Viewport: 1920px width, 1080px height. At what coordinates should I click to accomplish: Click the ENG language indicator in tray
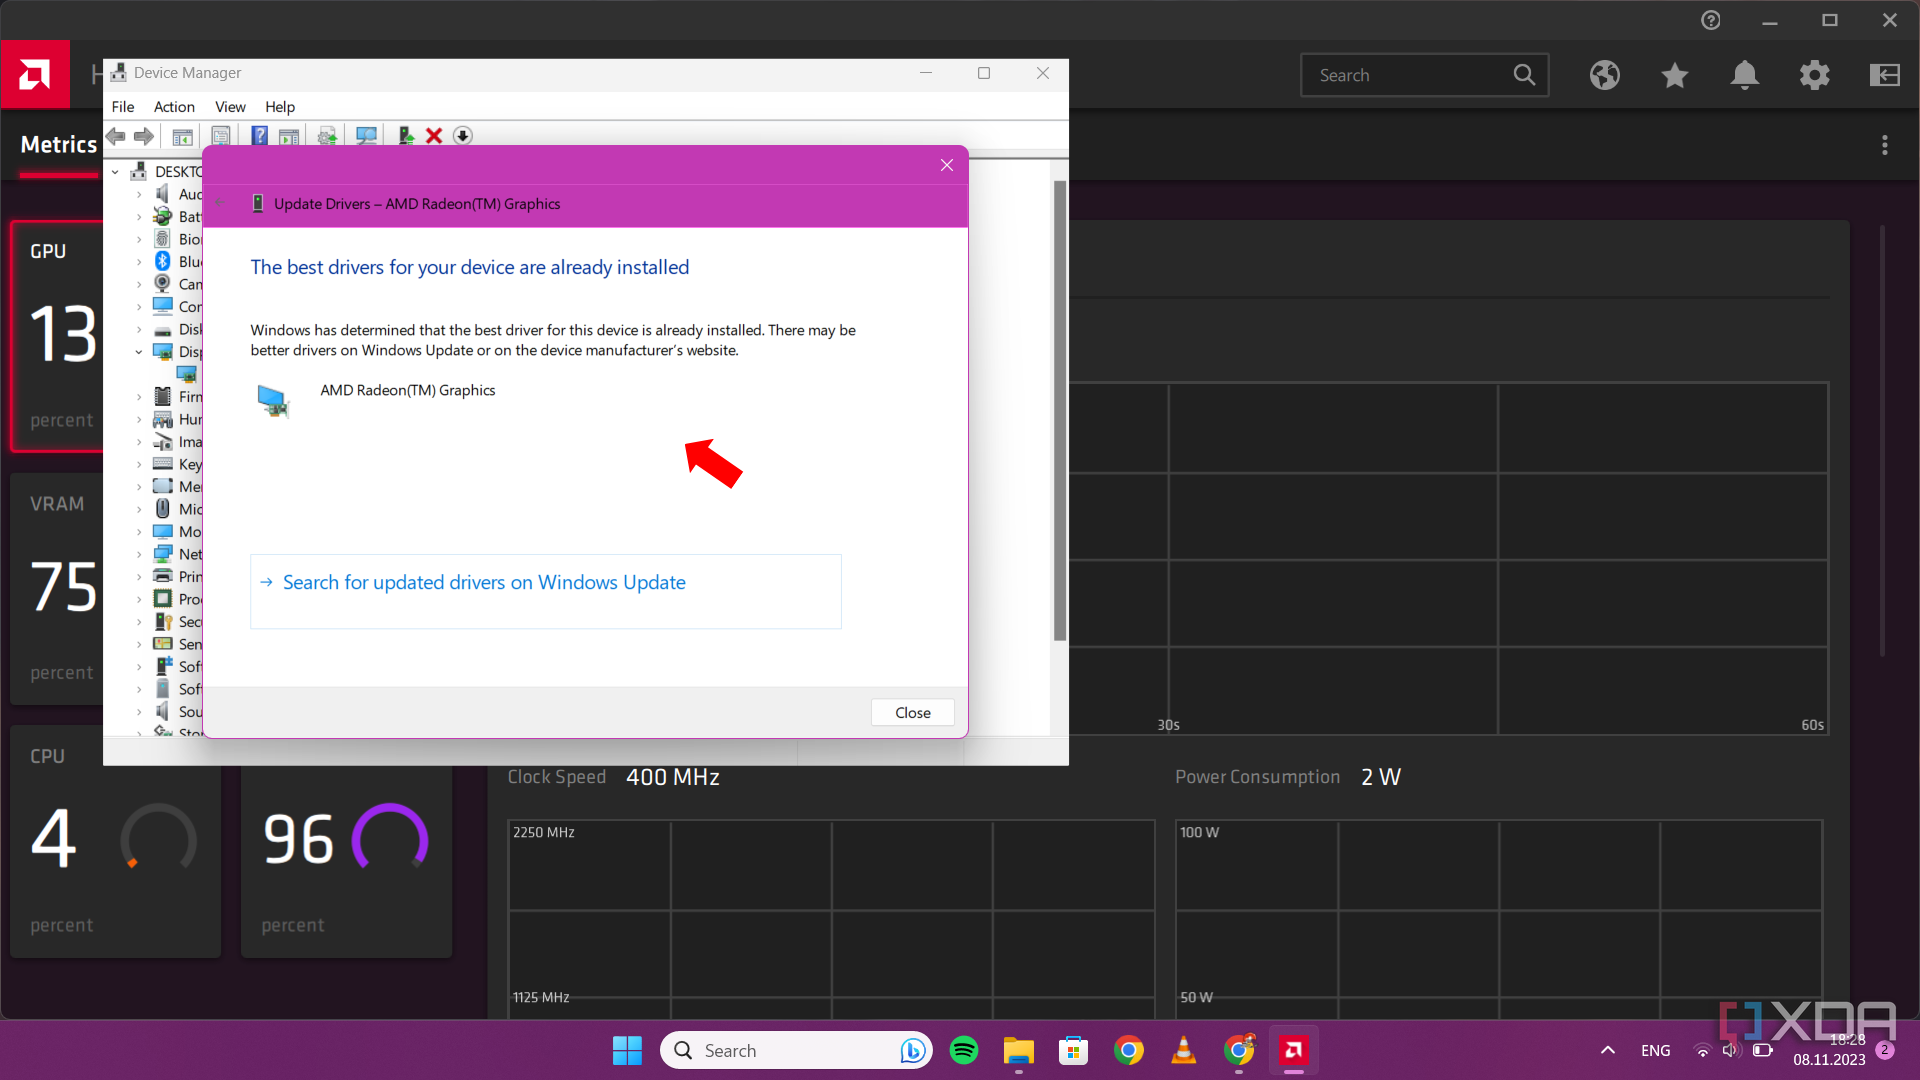click(x=1656, y=1050)
